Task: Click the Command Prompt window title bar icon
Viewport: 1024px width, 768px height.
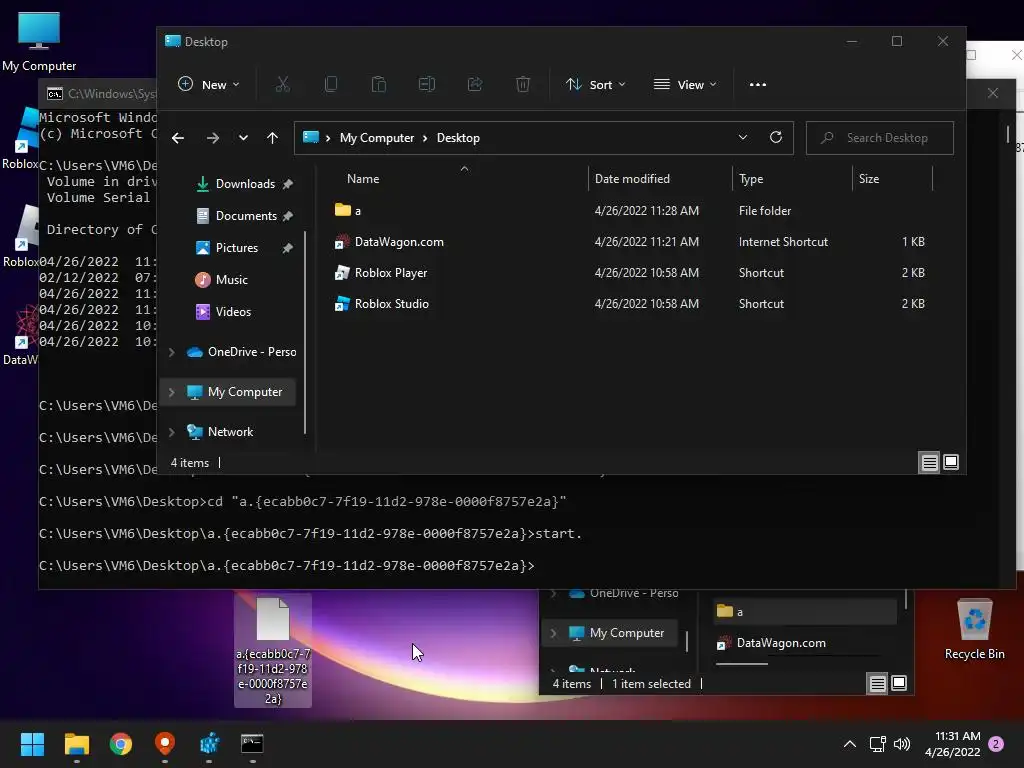Action: point(55,94)
